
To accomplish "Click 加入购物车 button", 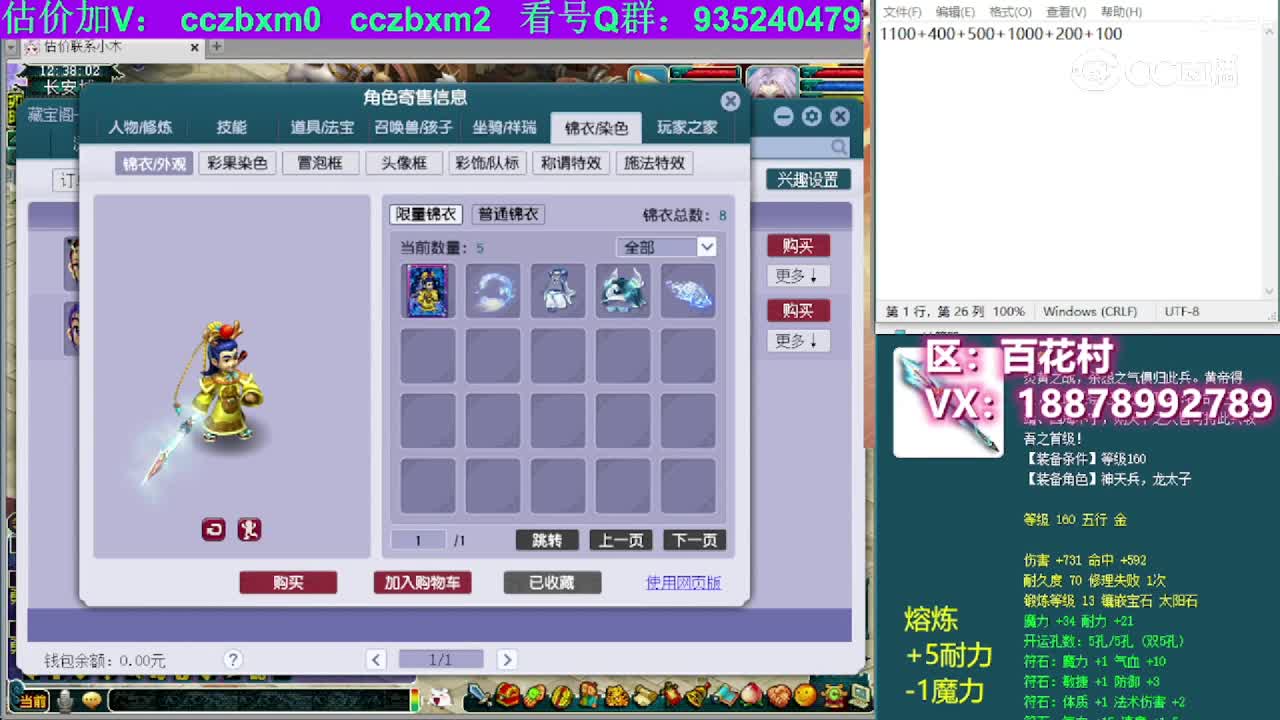I will (x=422, y=583).
